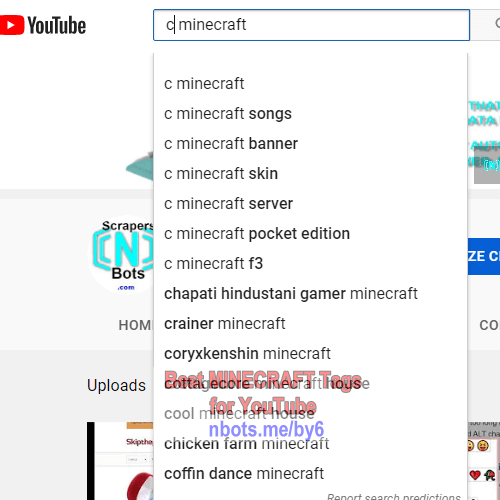Click inside the search text field
Image resolution: width=500 pixels, height=500 pixels.
click(x=311, y=25)
